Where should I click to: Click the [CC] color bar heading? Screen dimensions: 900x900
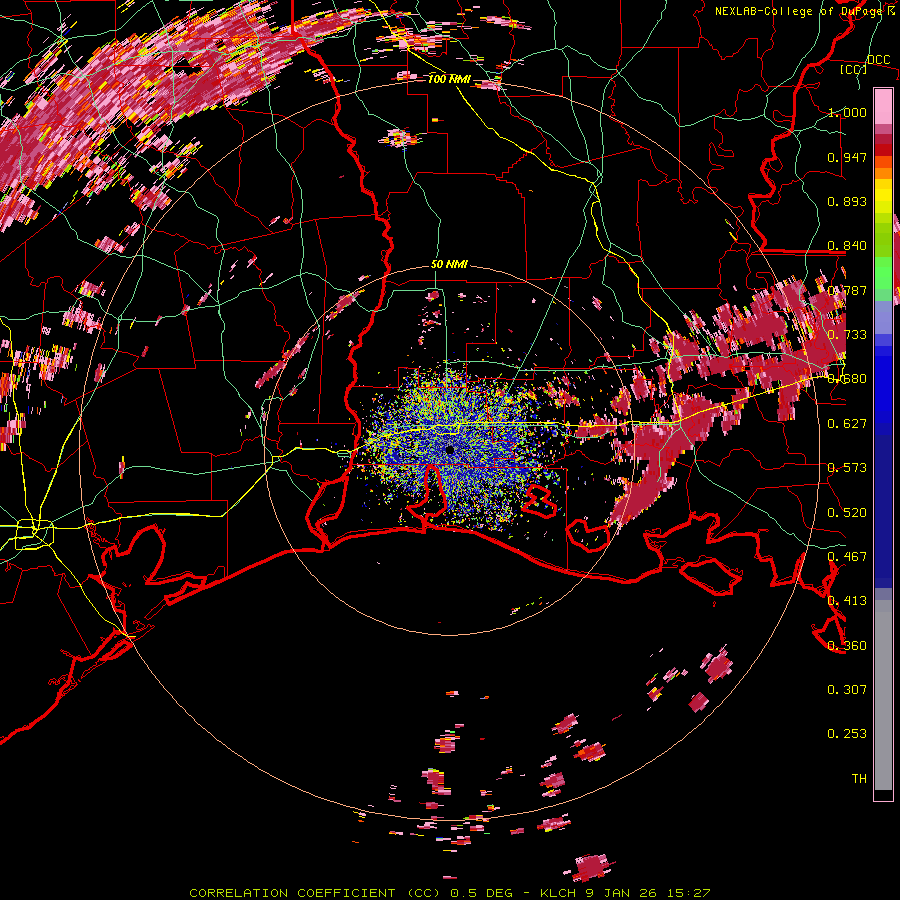(854, 69)
